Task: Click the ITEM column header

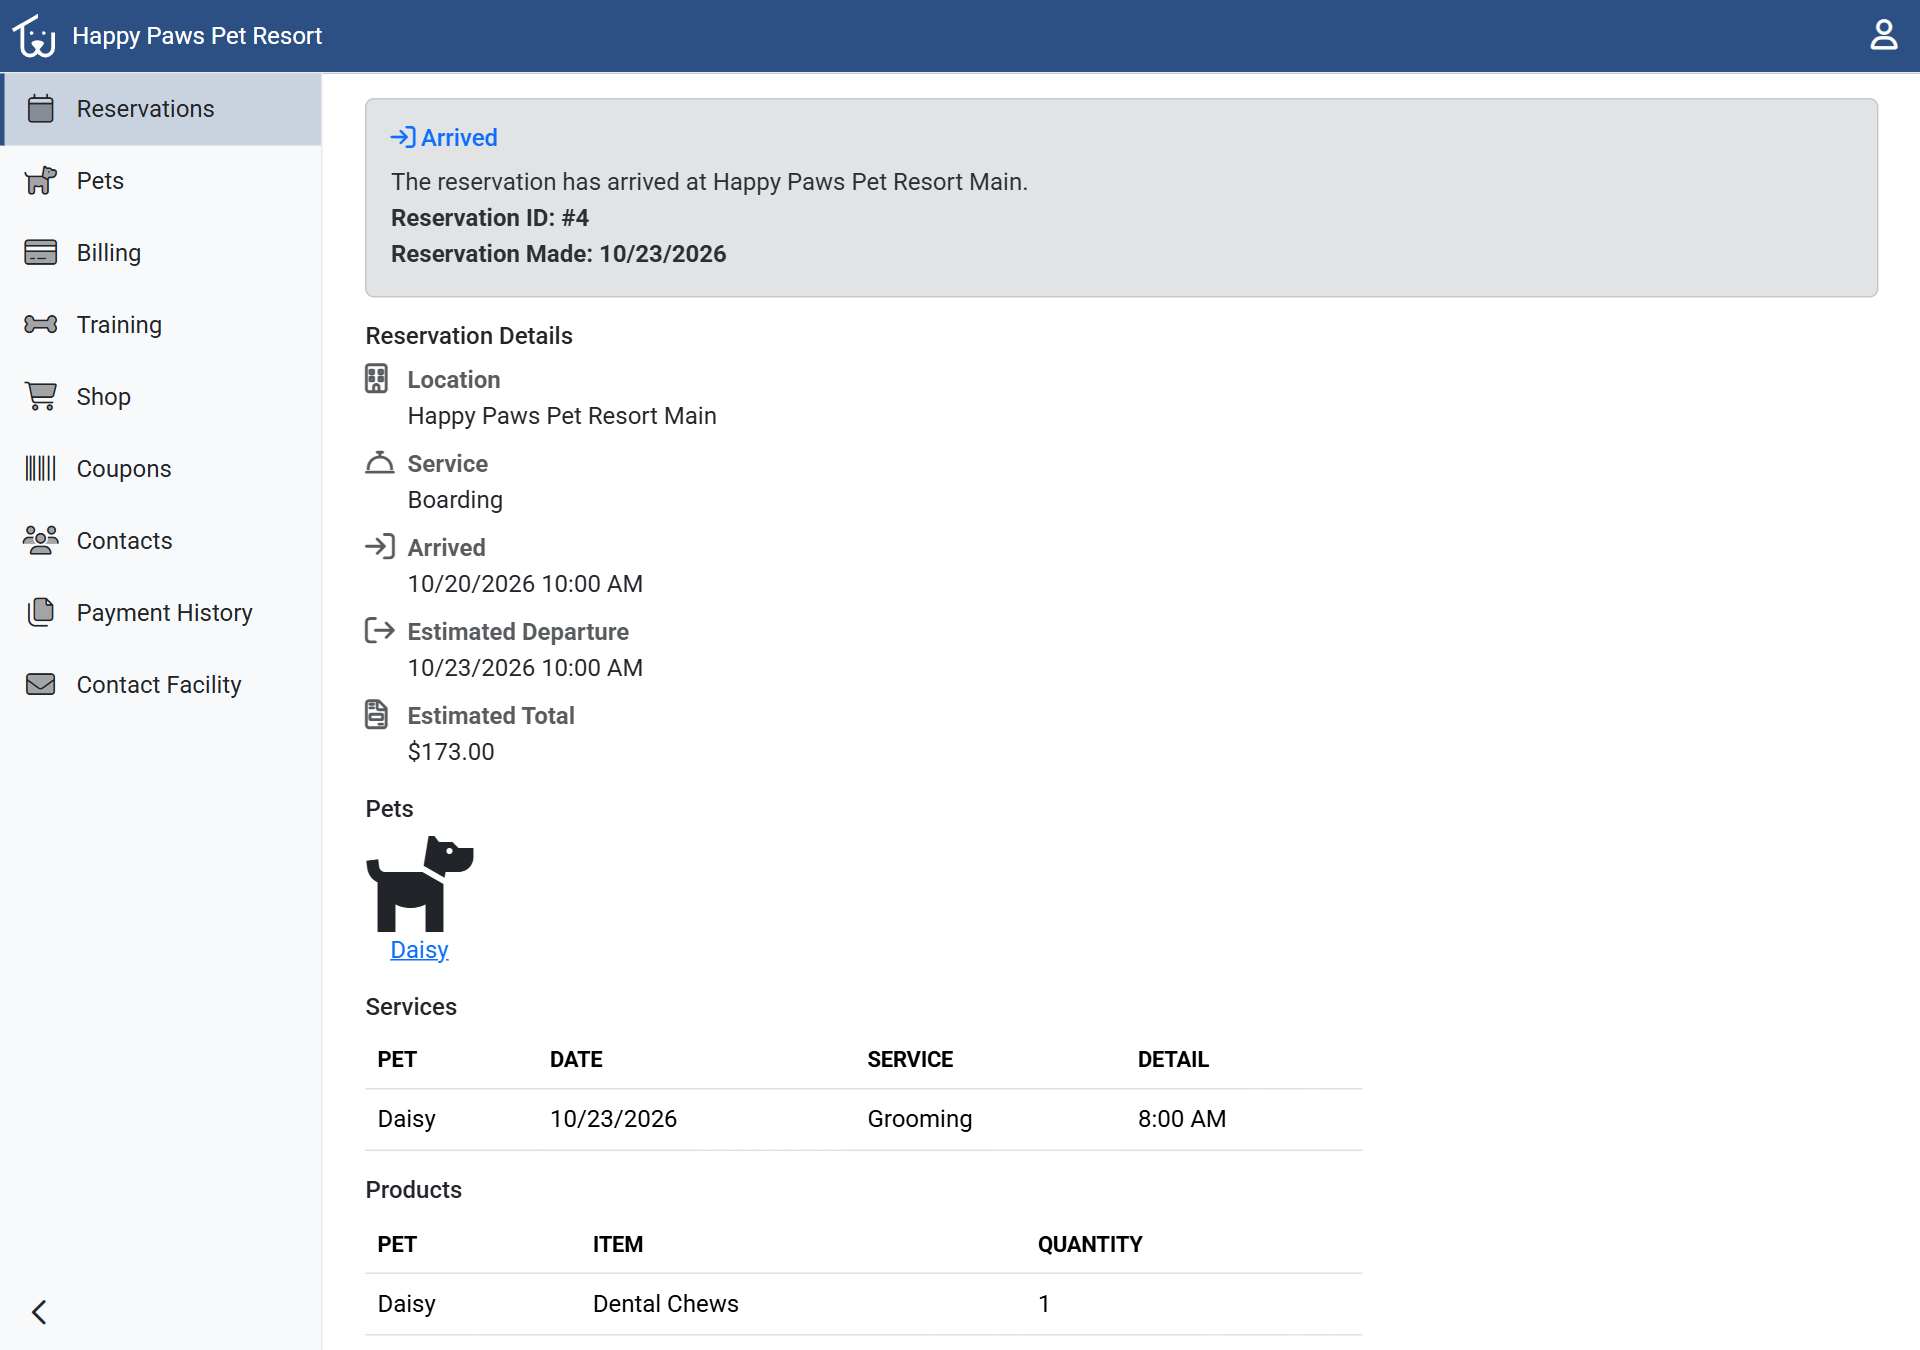Action: 618,1244
